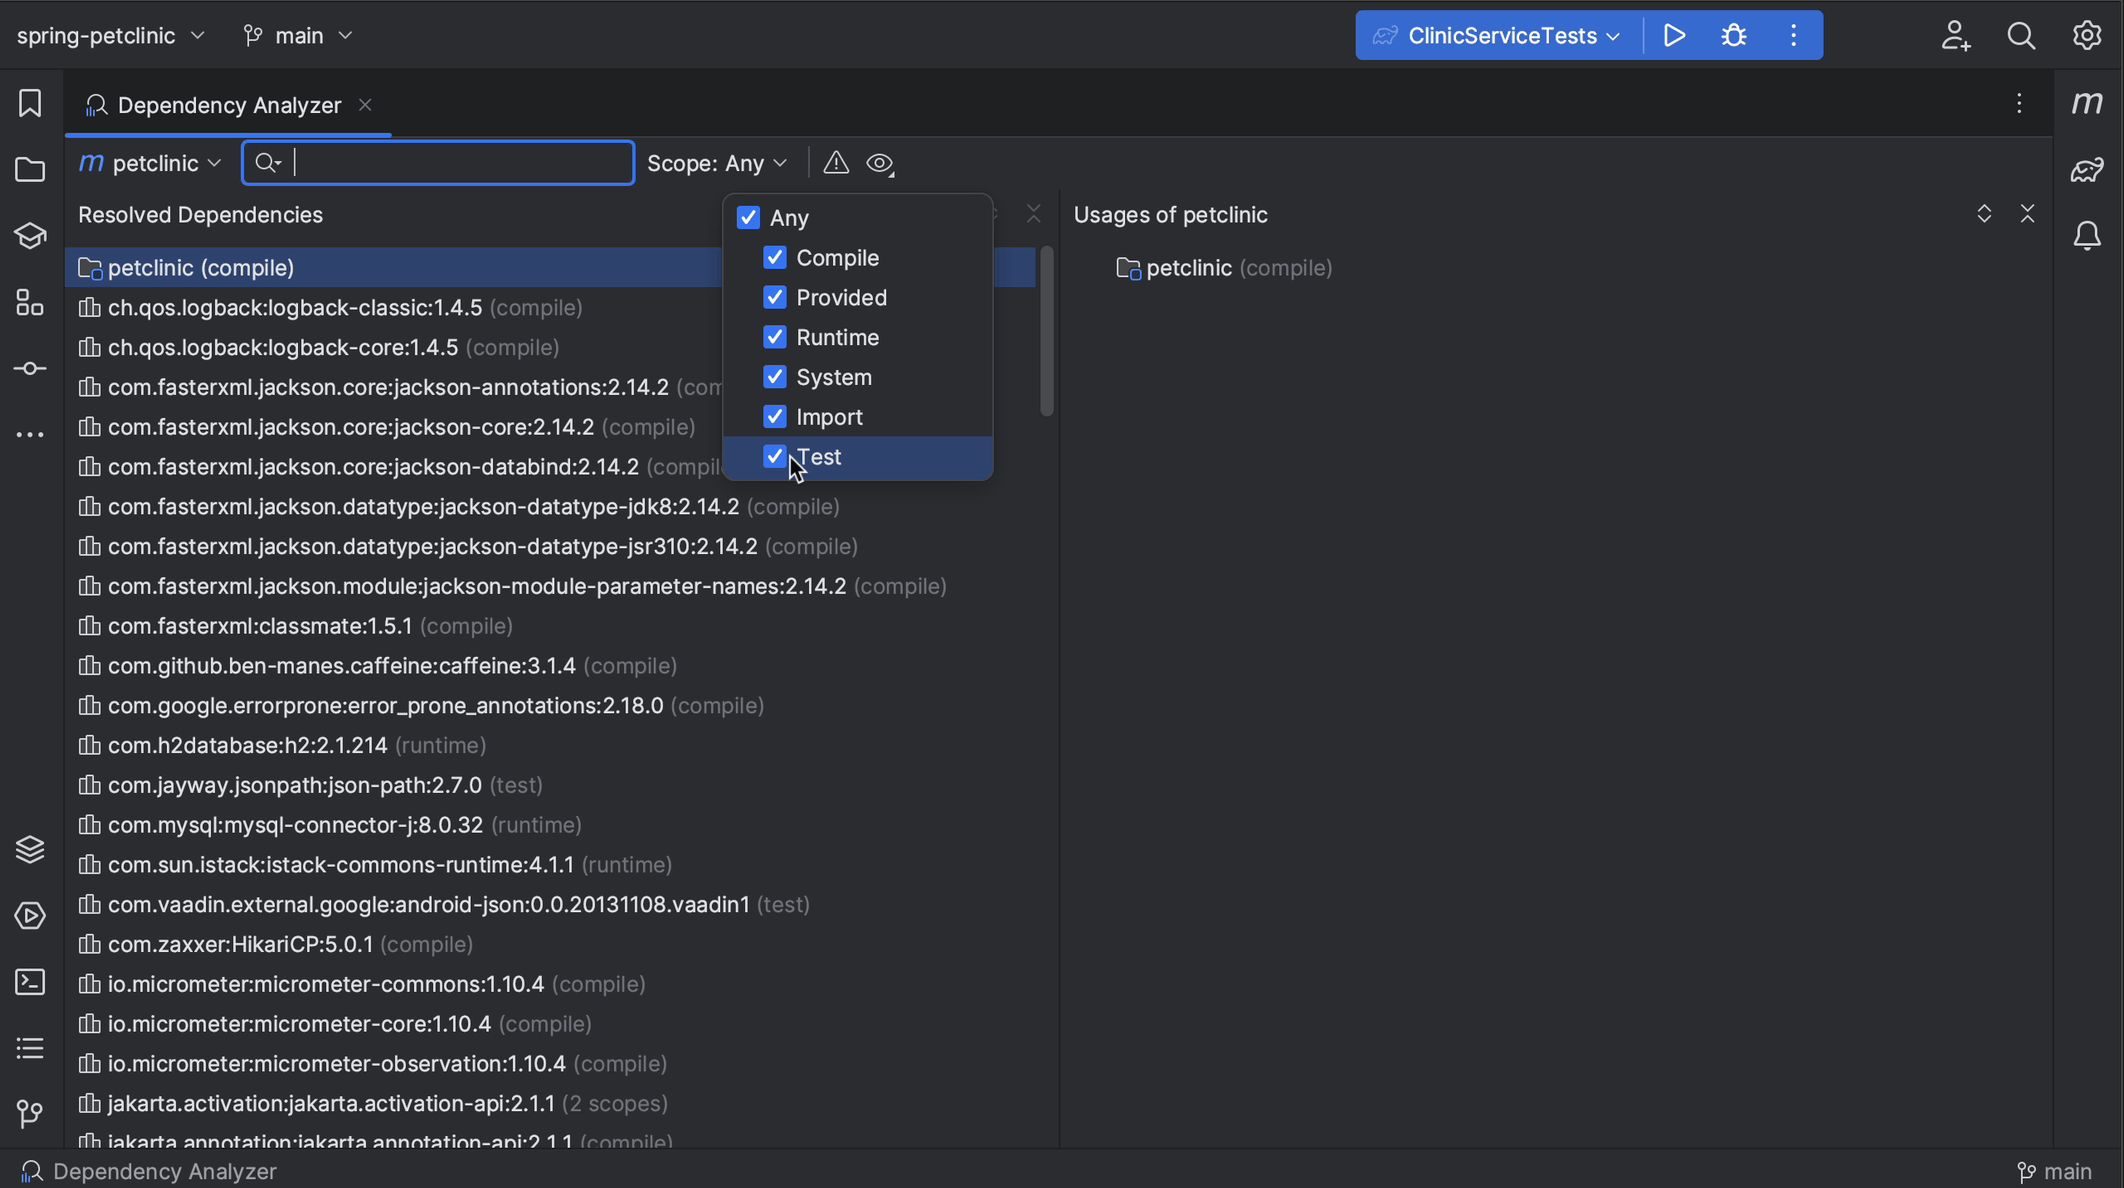Debug the ClinicServiceTests configuration
The width and height of the screenshot is (2124, 1188).
pos(1732,35)
